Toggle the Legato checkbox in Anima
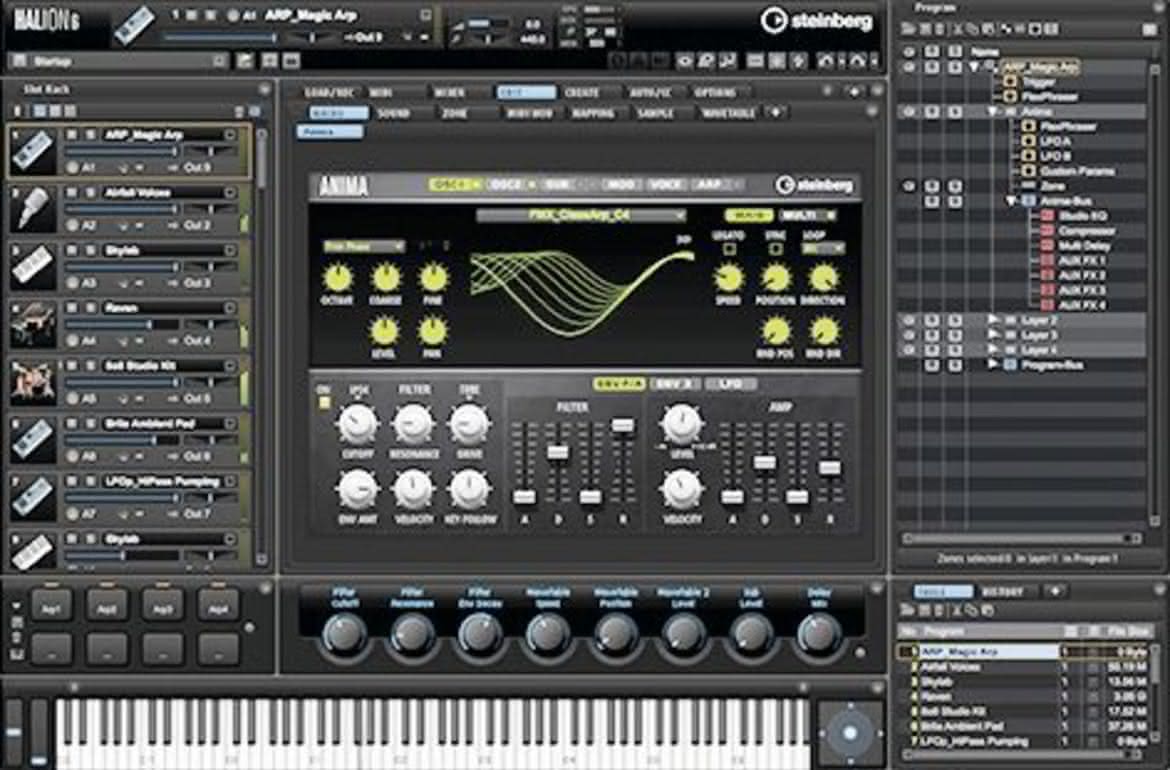Image resolution: width=1170 pixels, height=770 pixels. point(728,249)
